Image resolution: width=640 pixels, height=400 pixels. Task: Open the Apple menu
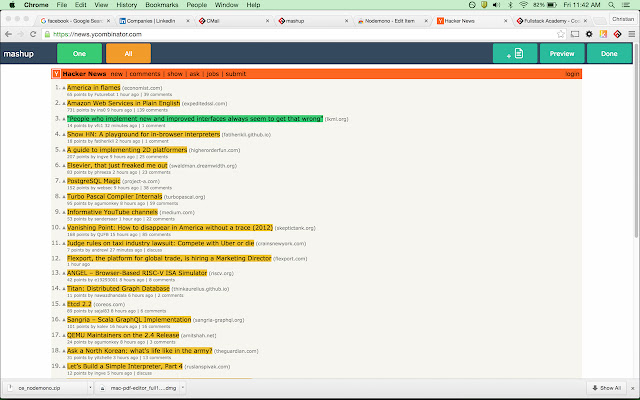point(12,5)
